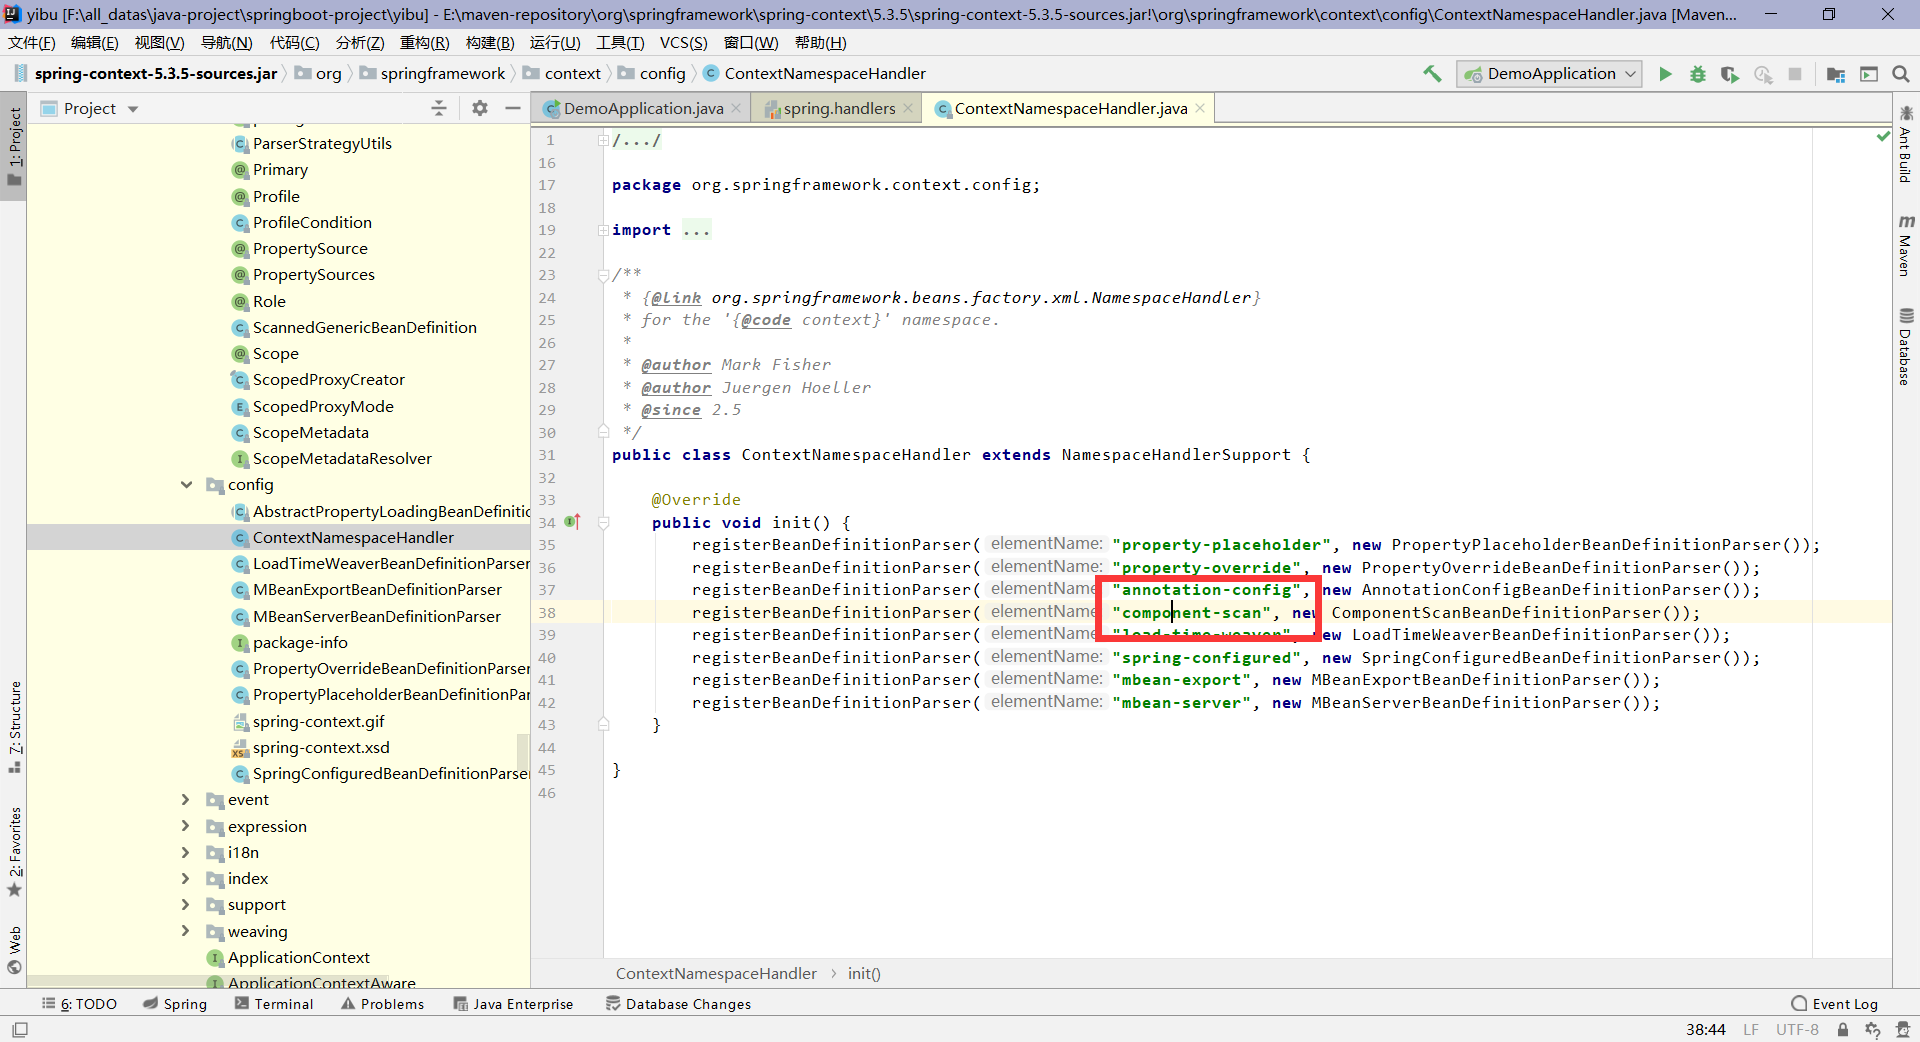This screenshot has height=1042, width=1920.
Task: Click the config breadcrumb above the editor
Action: click(661, 73)
